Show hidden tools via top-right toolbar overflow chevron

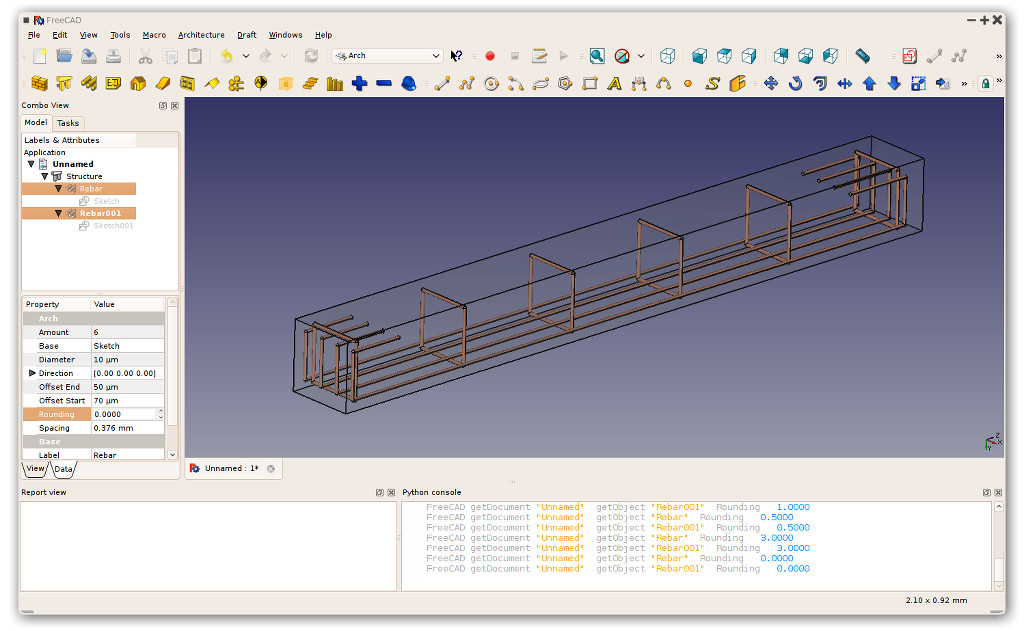pyautogui.click(x=999, y=57)
